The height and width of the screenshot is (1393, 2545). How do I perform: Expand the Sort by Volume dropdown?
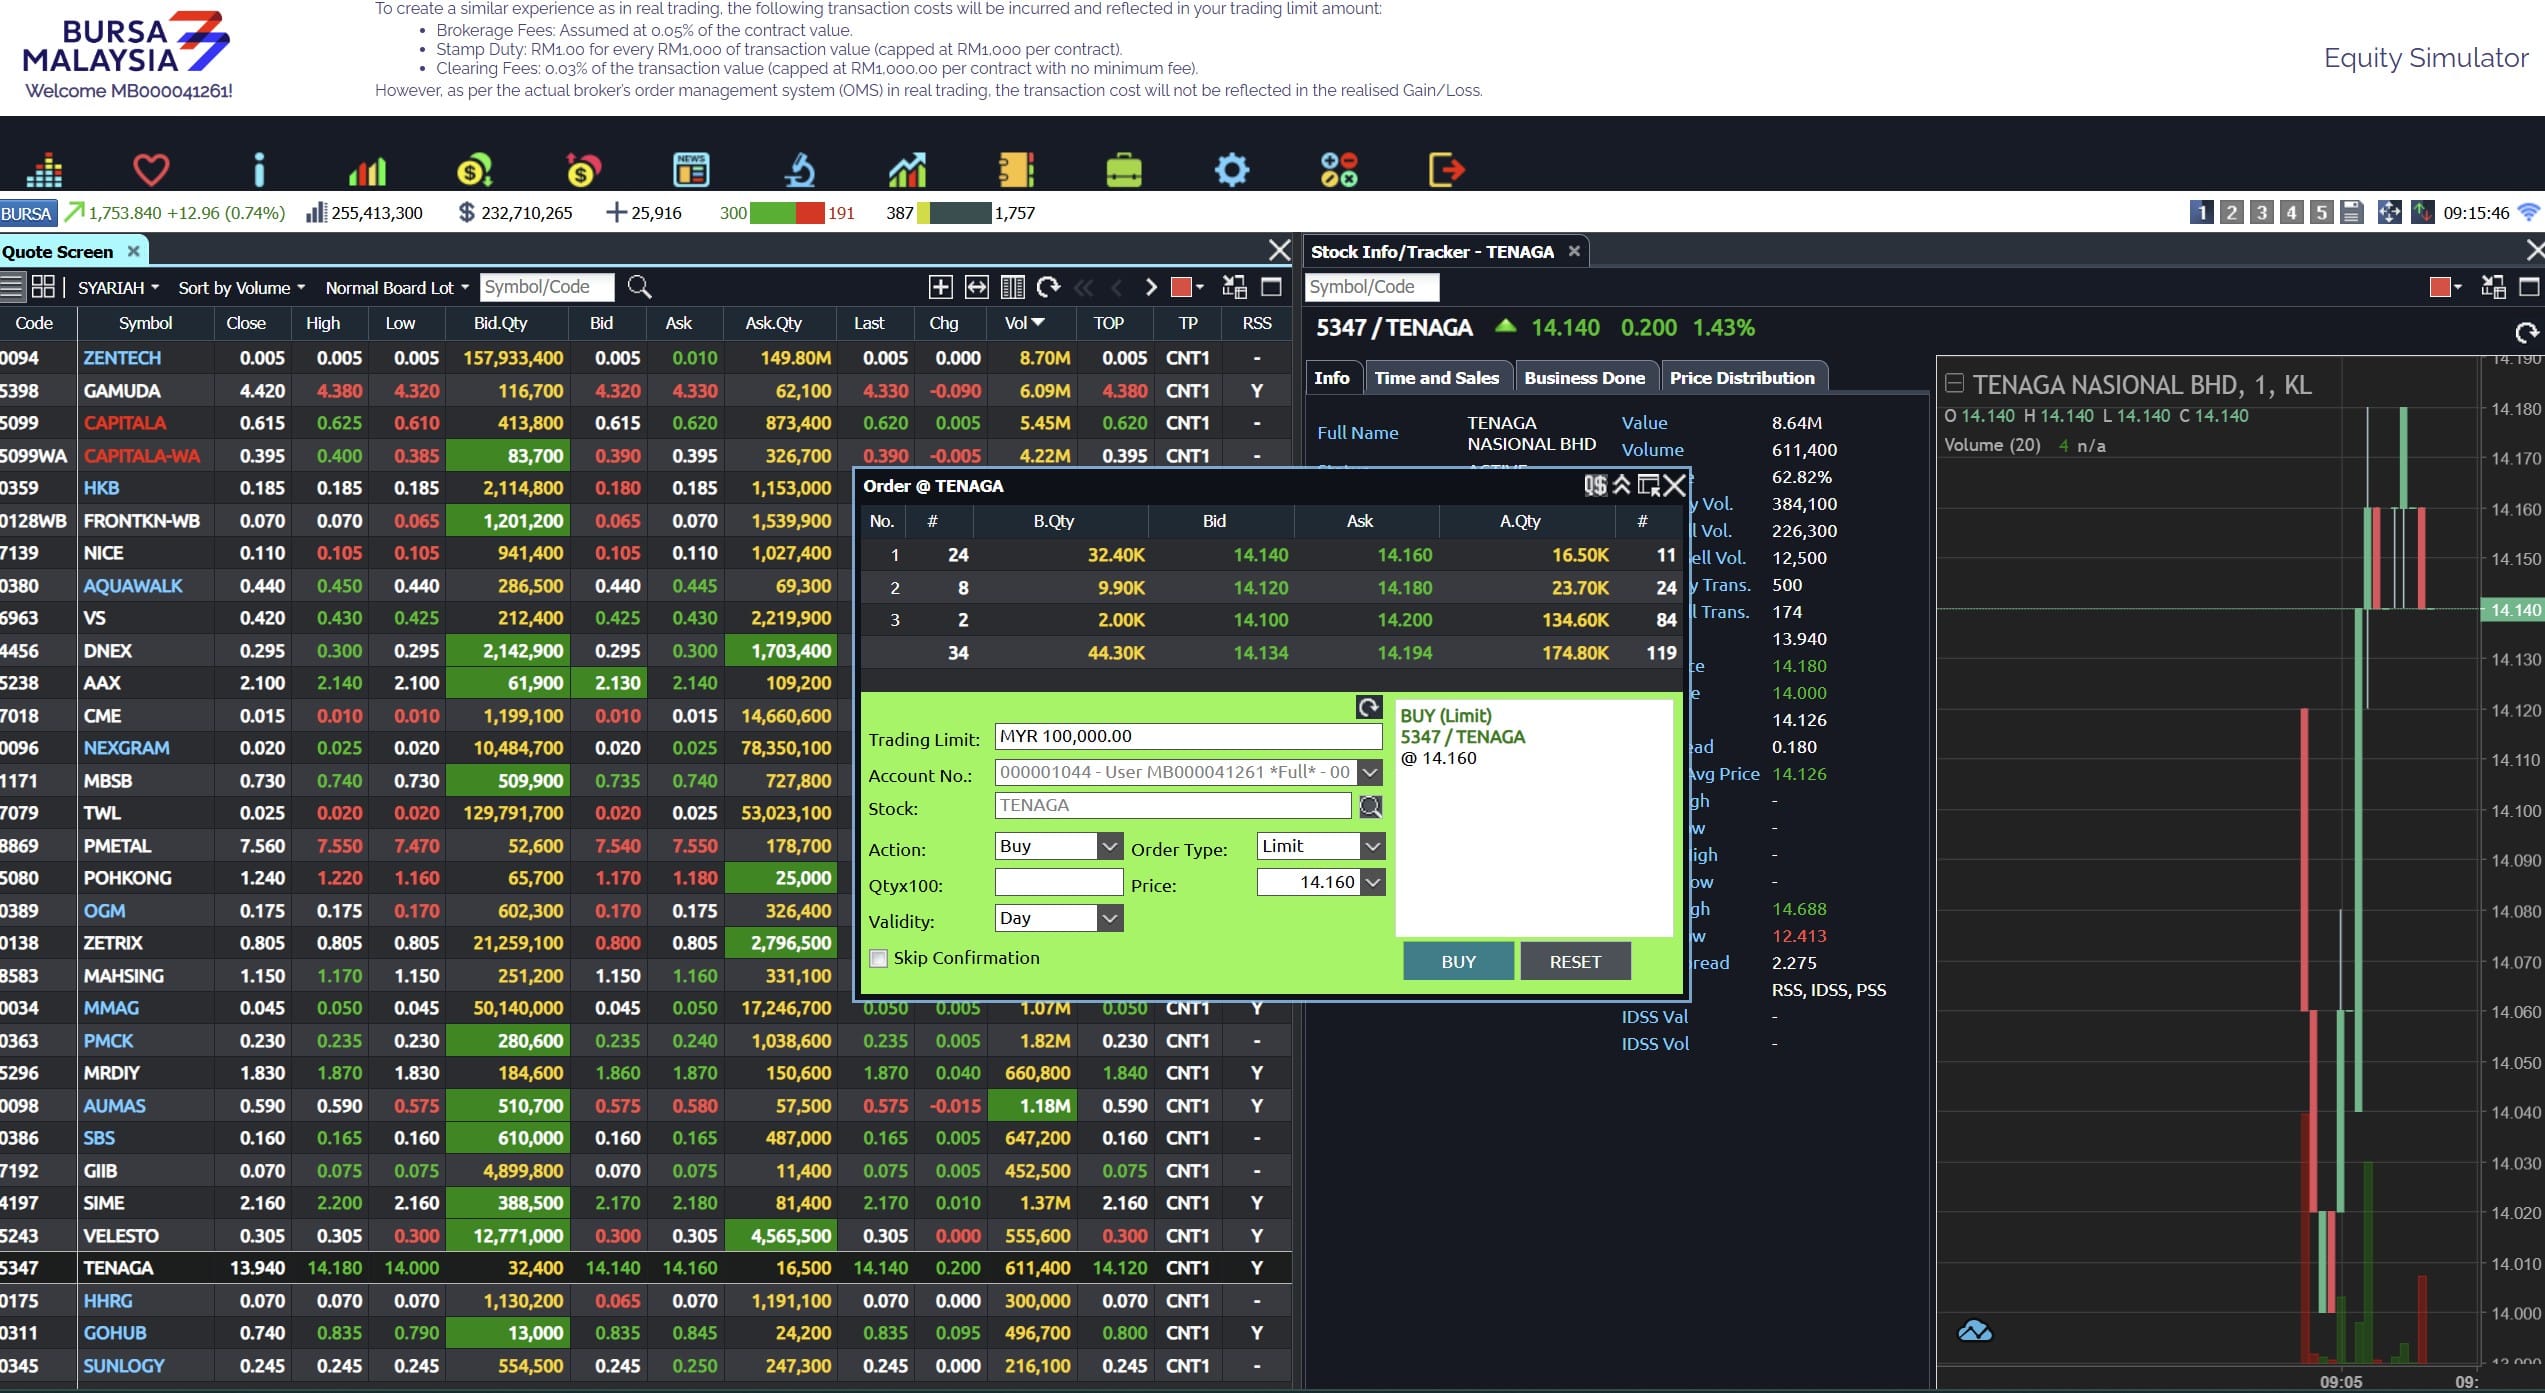pyautogui.click(x=241, y=288)
